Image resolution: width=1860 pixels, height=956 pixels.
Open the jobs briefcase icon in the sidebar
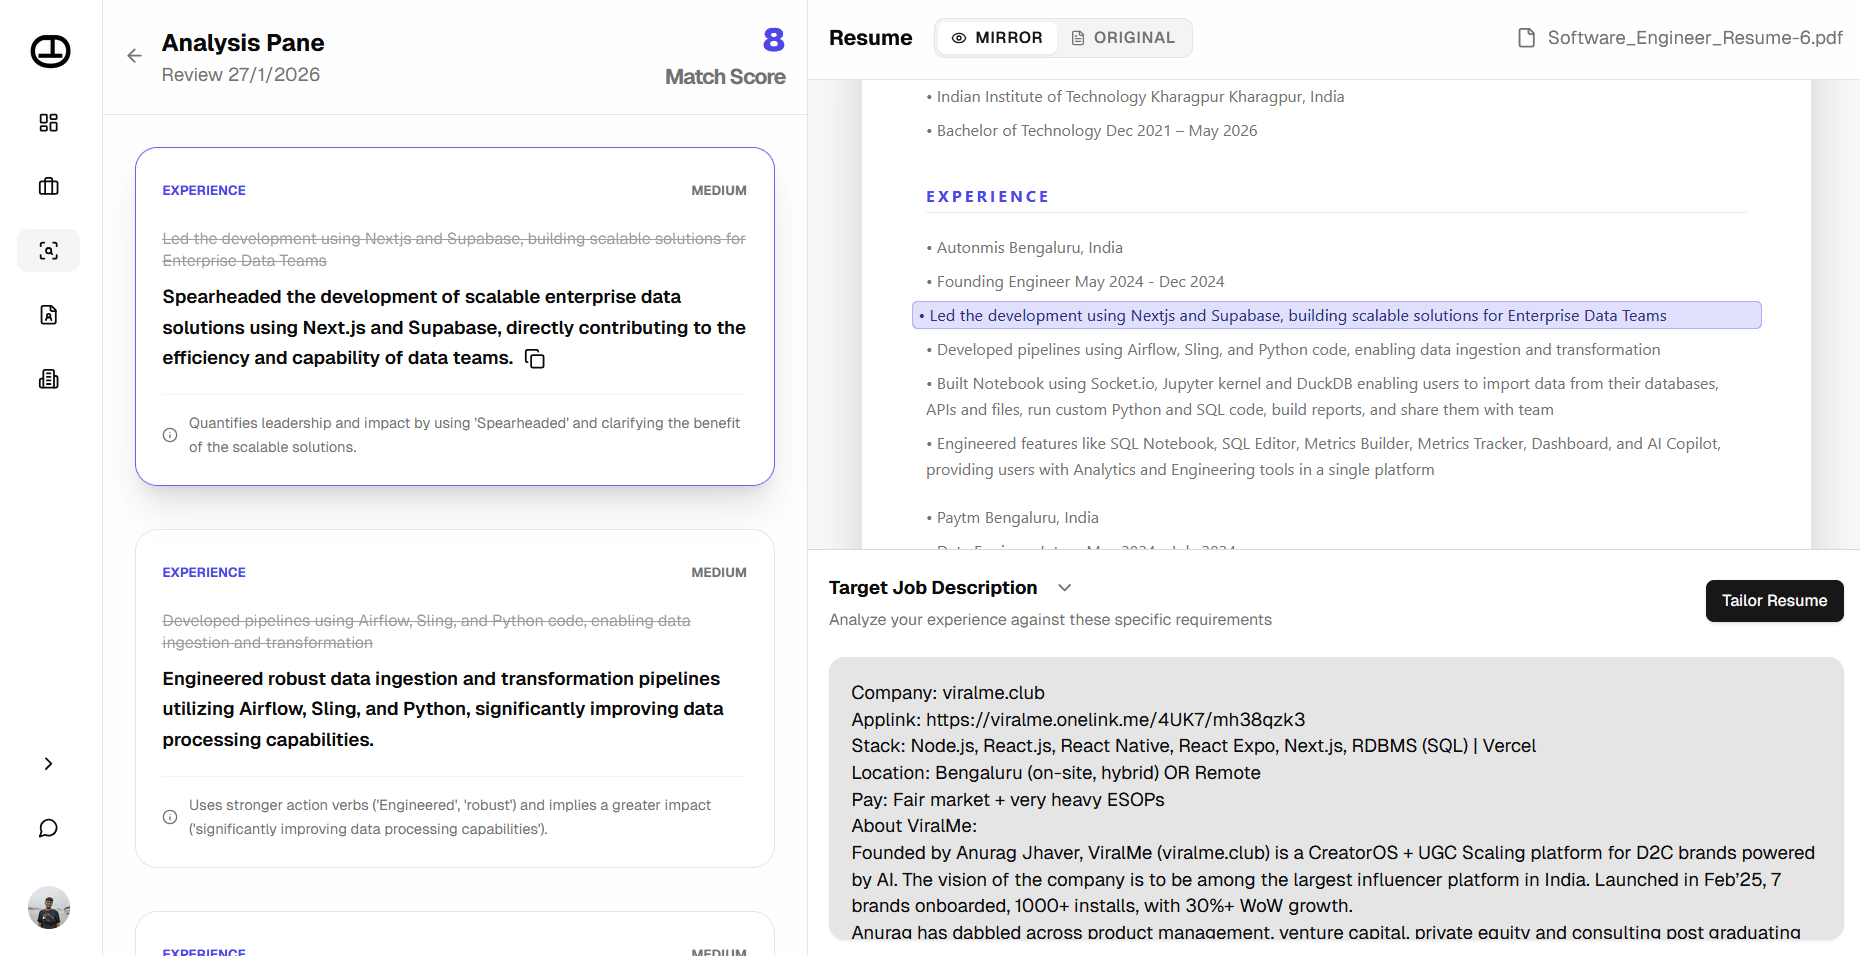tap(48, 187)
